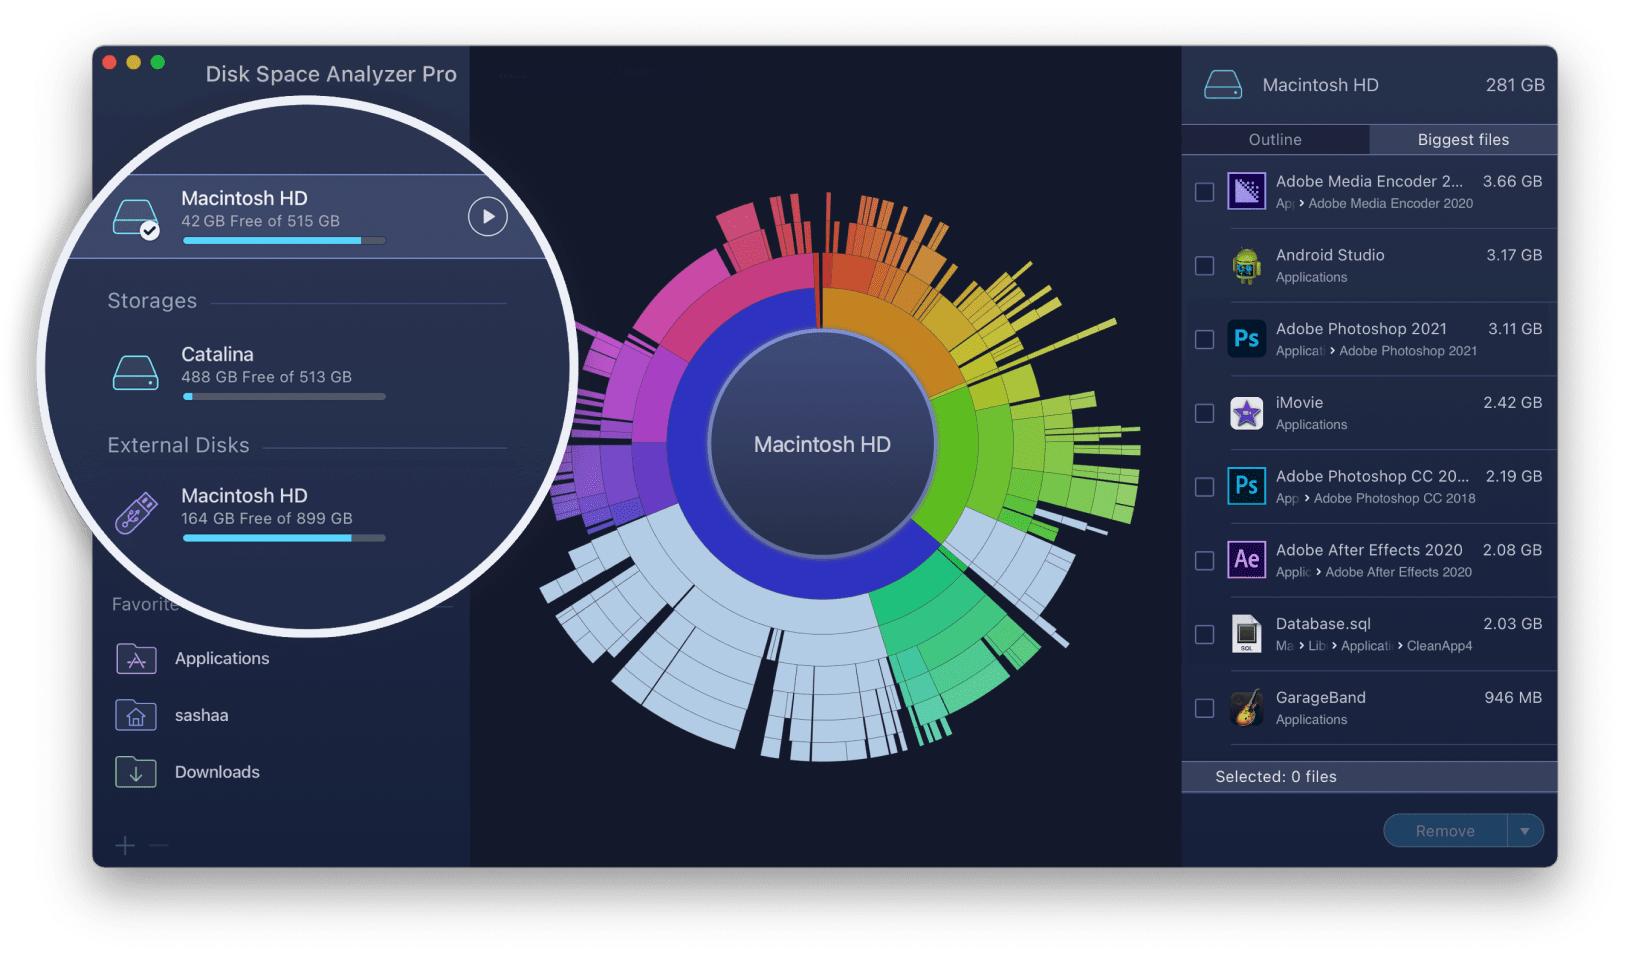
Task: Click the external USB disk icon
Action: [135, 513]
